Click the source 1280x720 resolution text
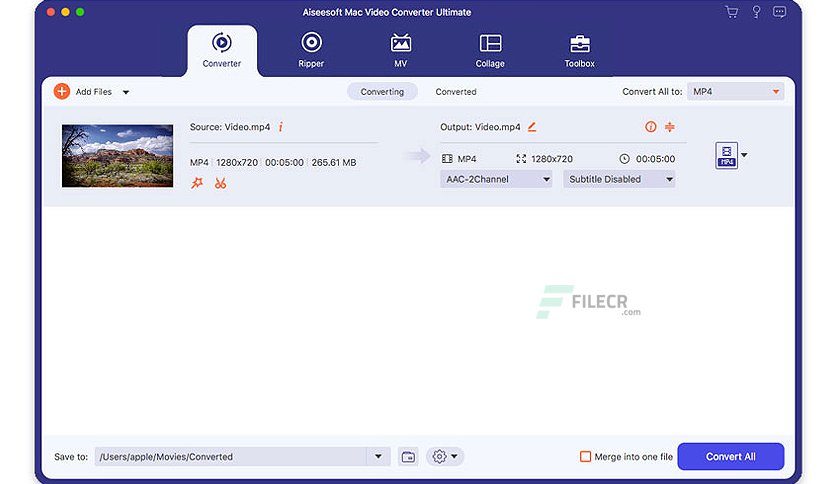The image size is (836, 484). point(237,162)
